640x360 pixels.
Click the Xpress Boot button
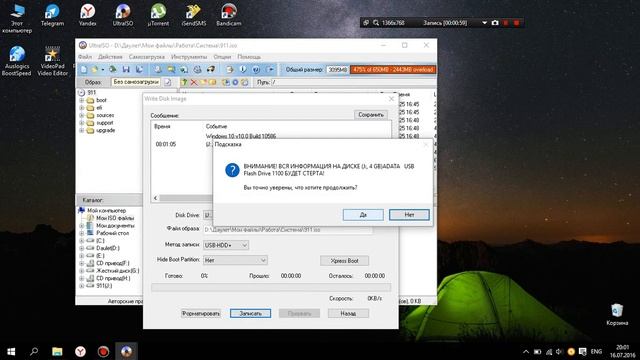tap(344, 260)
